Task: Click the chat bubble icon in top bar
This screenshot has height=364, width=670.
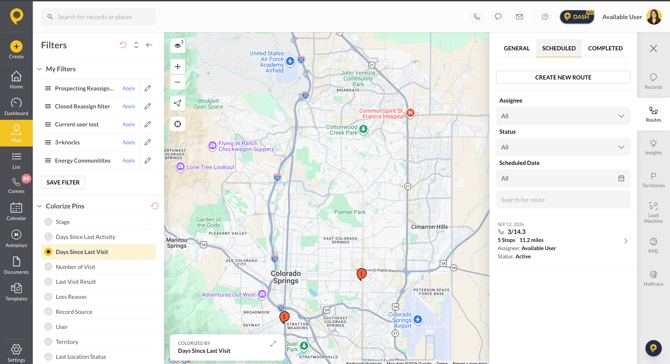Action: click(498, 17)
